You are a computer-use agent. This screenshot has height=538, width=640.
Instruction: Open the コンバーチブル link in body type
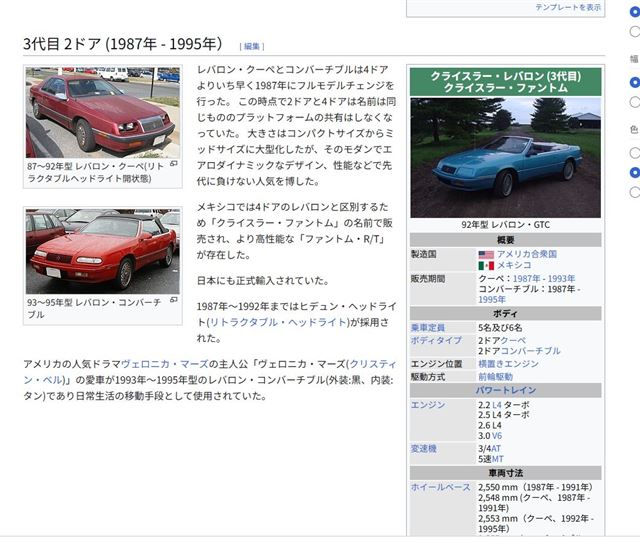[x=530, y=351]
